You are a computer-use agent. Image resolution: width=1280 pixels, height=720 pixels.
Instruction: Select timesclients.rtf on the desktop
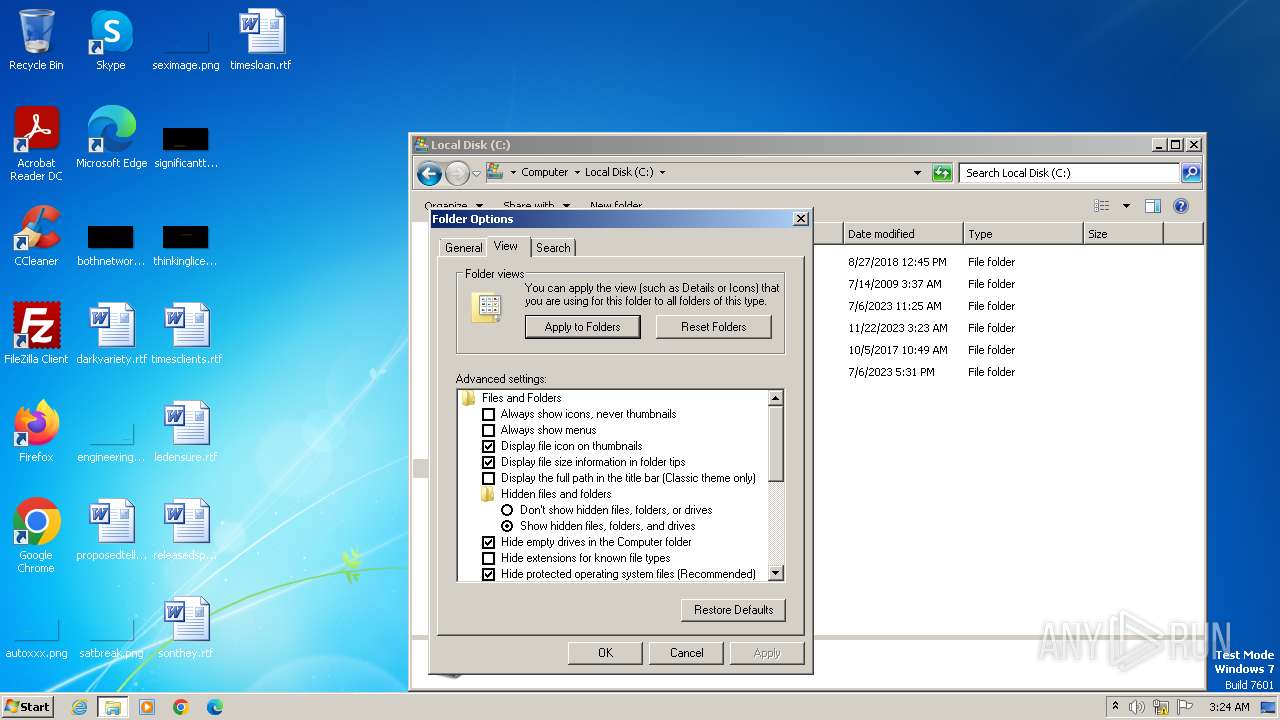(x=186, y=334)
